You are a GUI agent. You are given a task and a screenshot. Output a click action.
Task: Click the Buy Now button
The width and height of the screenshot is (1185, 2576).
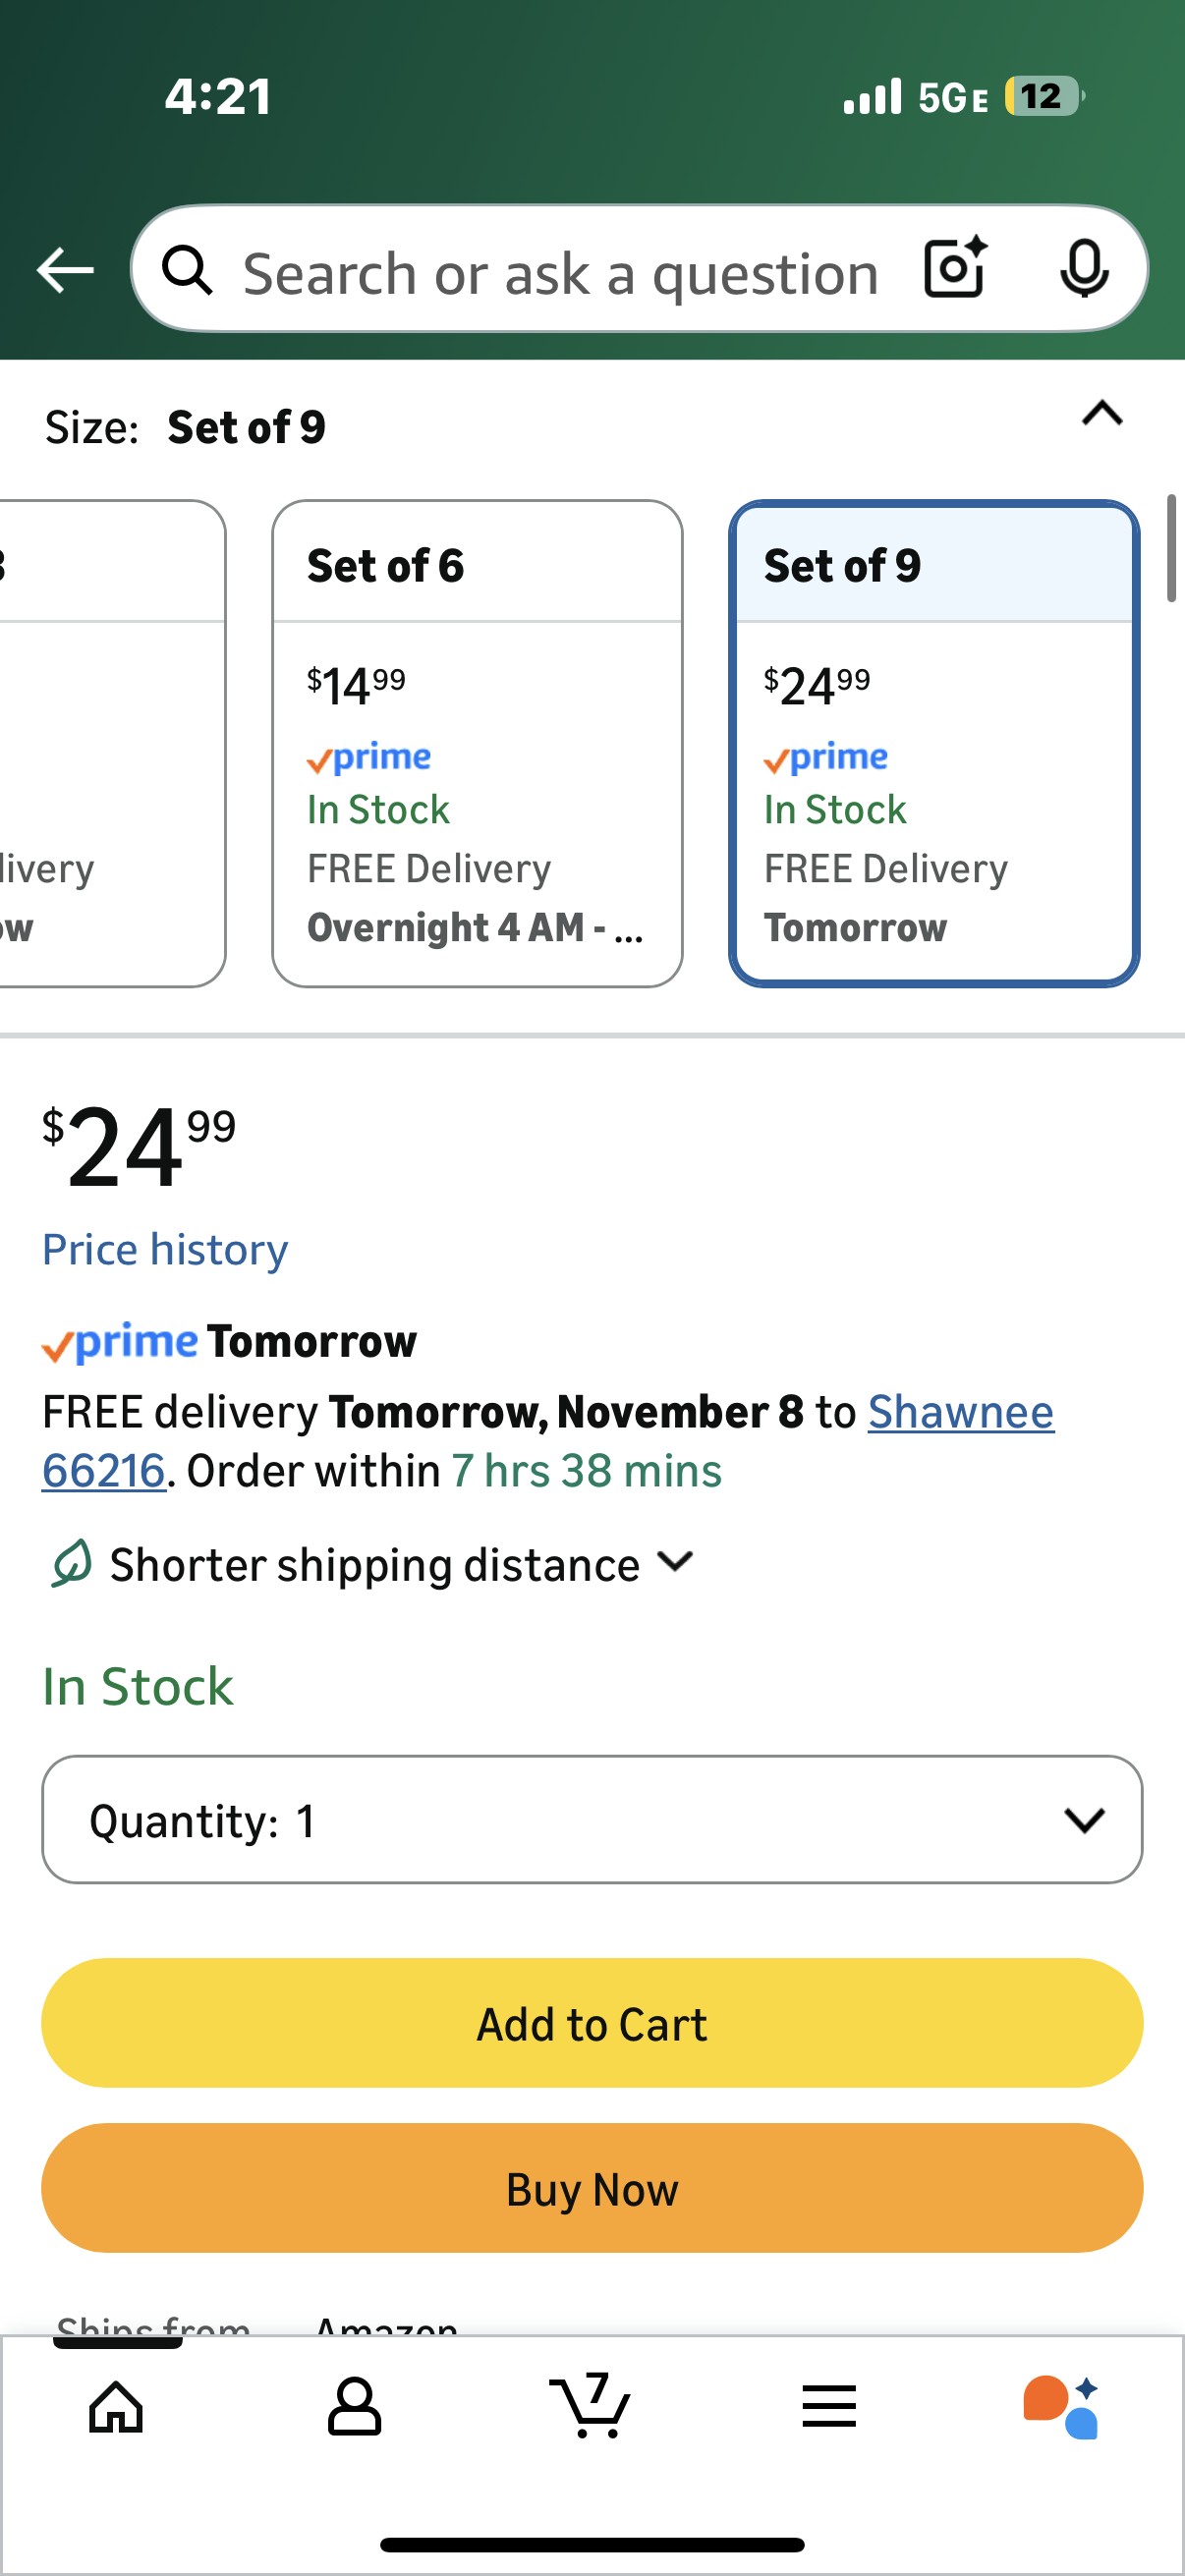(x=592, y=2188)
